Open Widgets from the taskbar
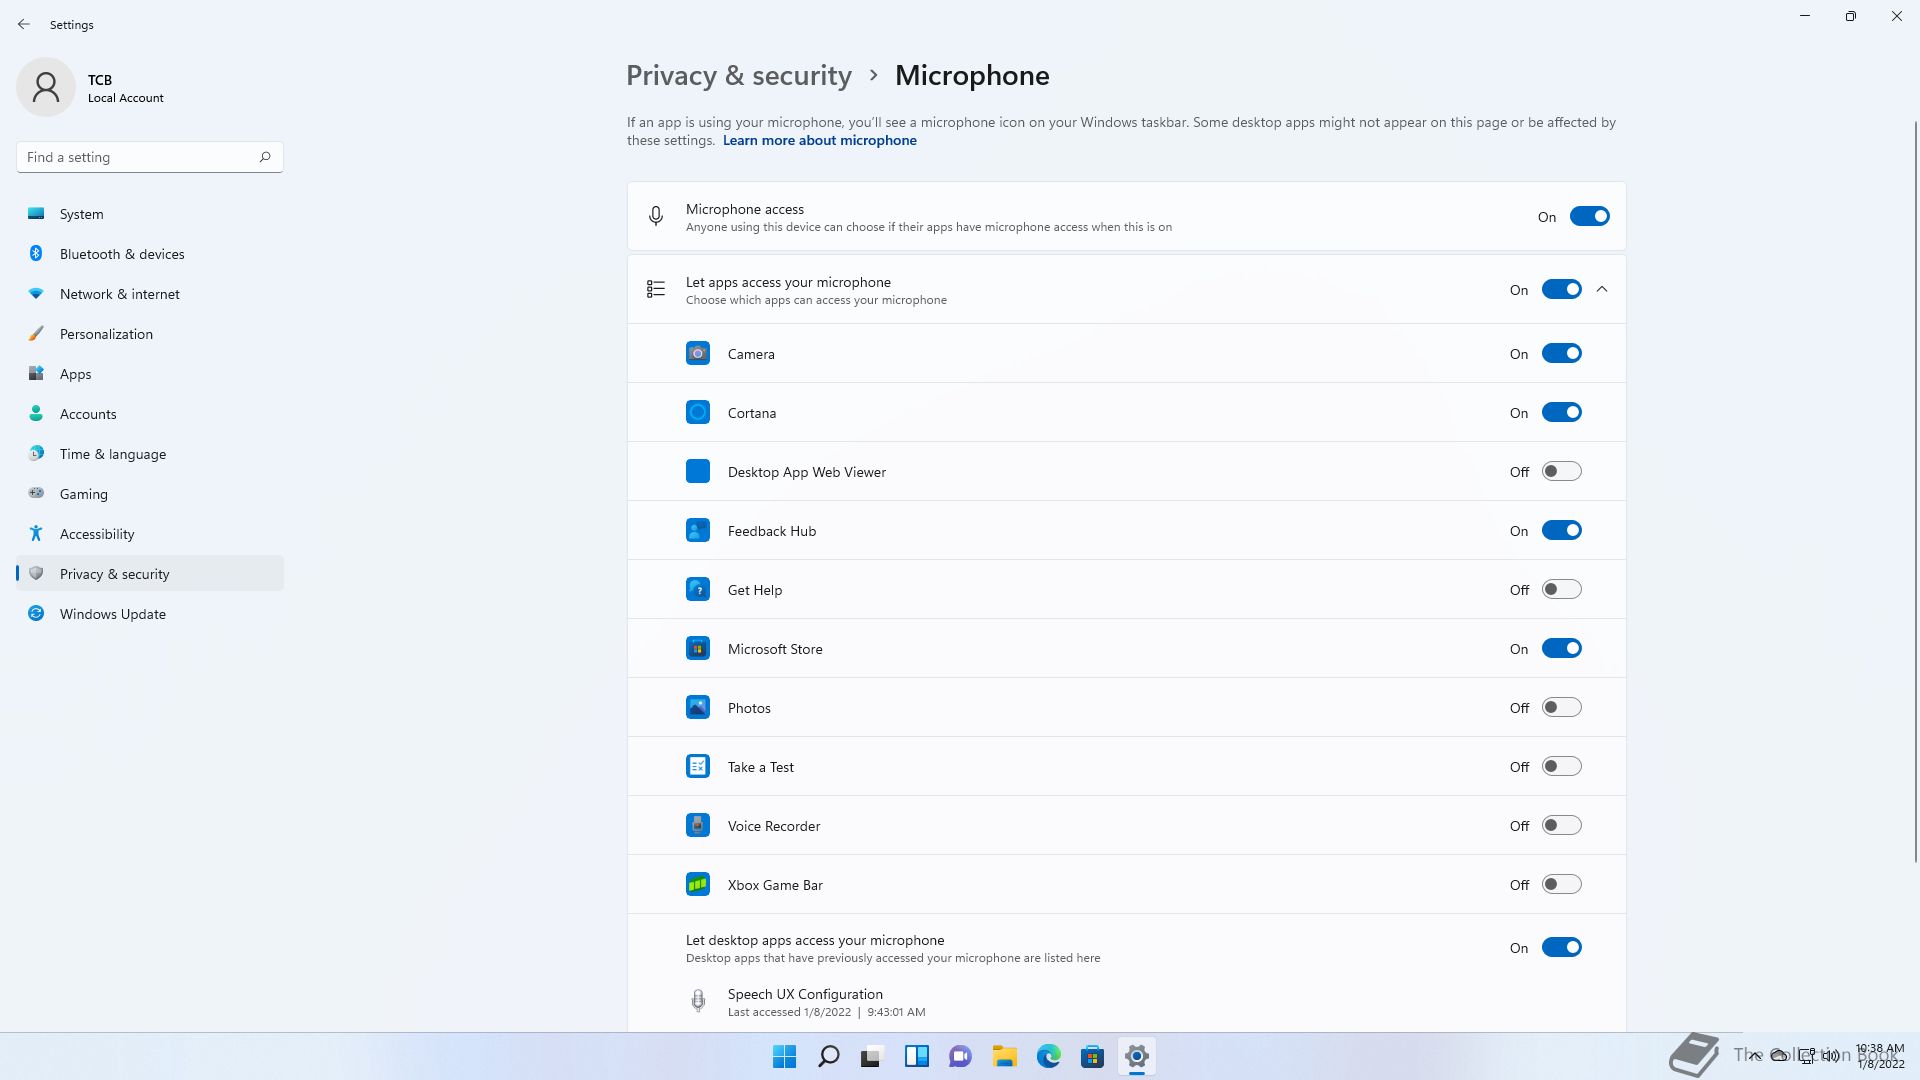1920x1080 pixels. click(x=917, y=1056)
